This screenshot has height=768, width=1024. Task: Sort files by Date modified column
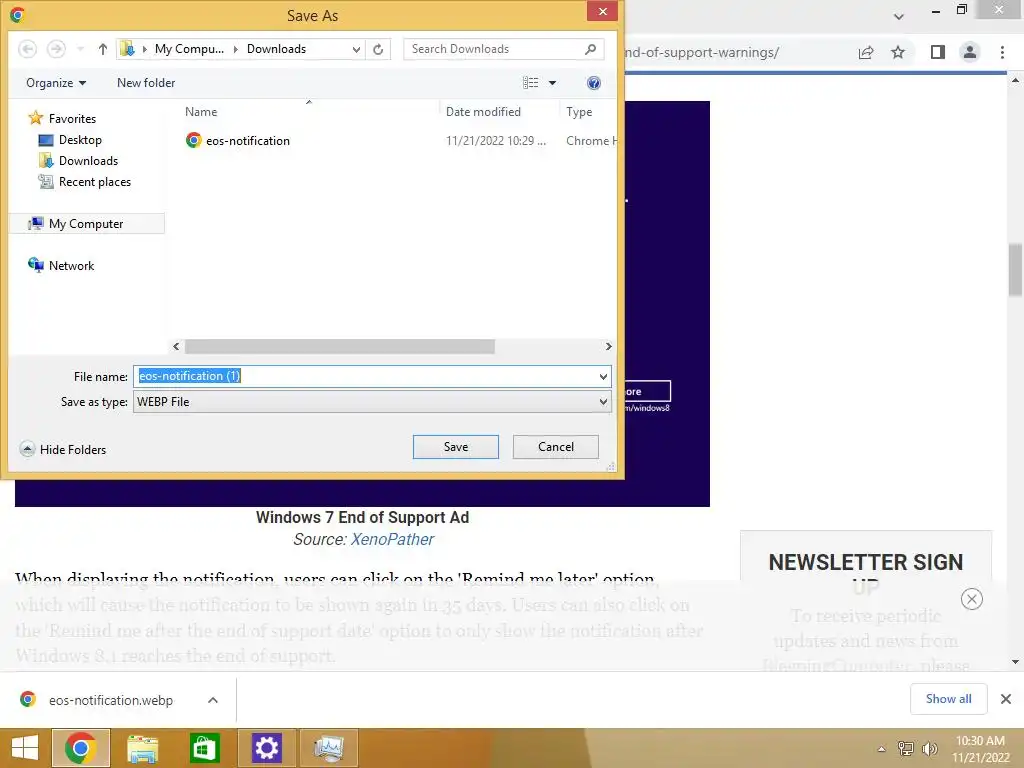tap(483, 112)
